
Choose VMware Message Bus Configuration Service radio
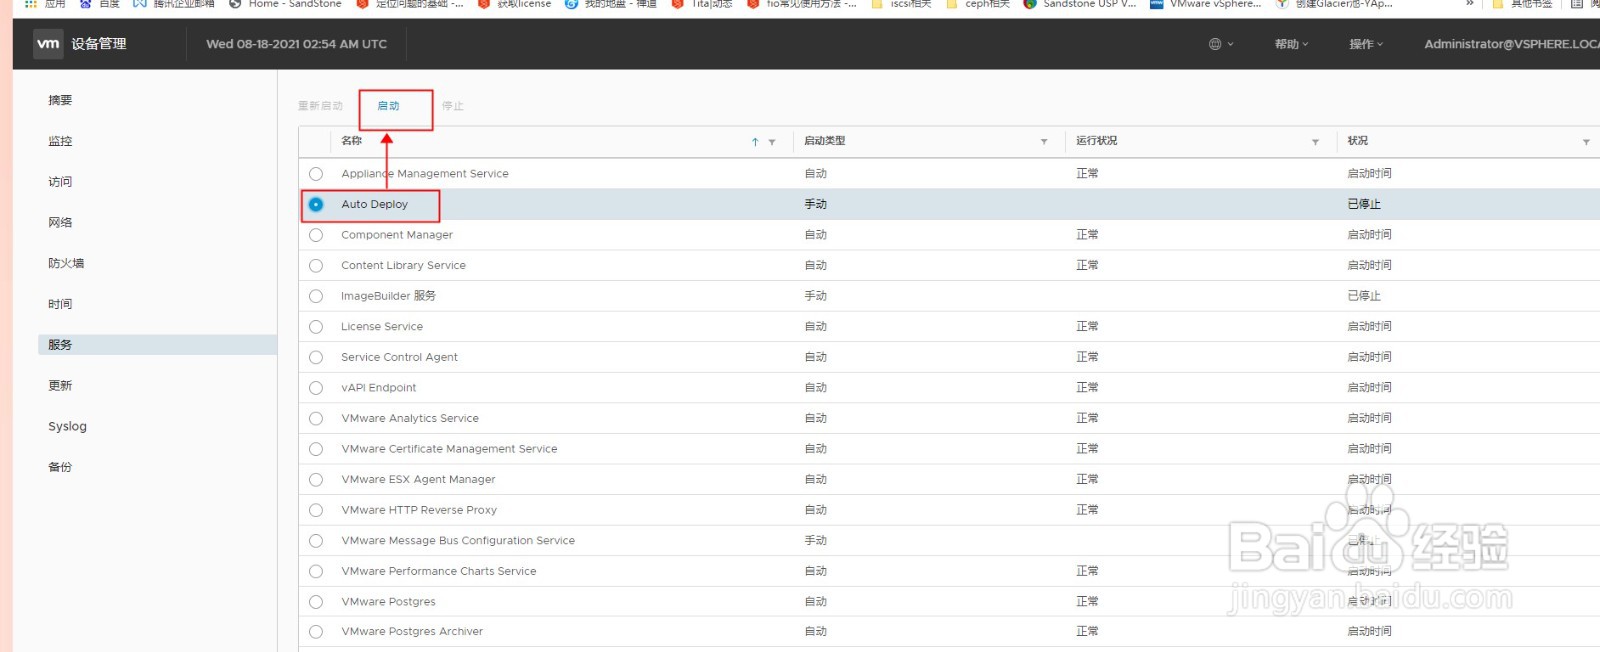316,541
